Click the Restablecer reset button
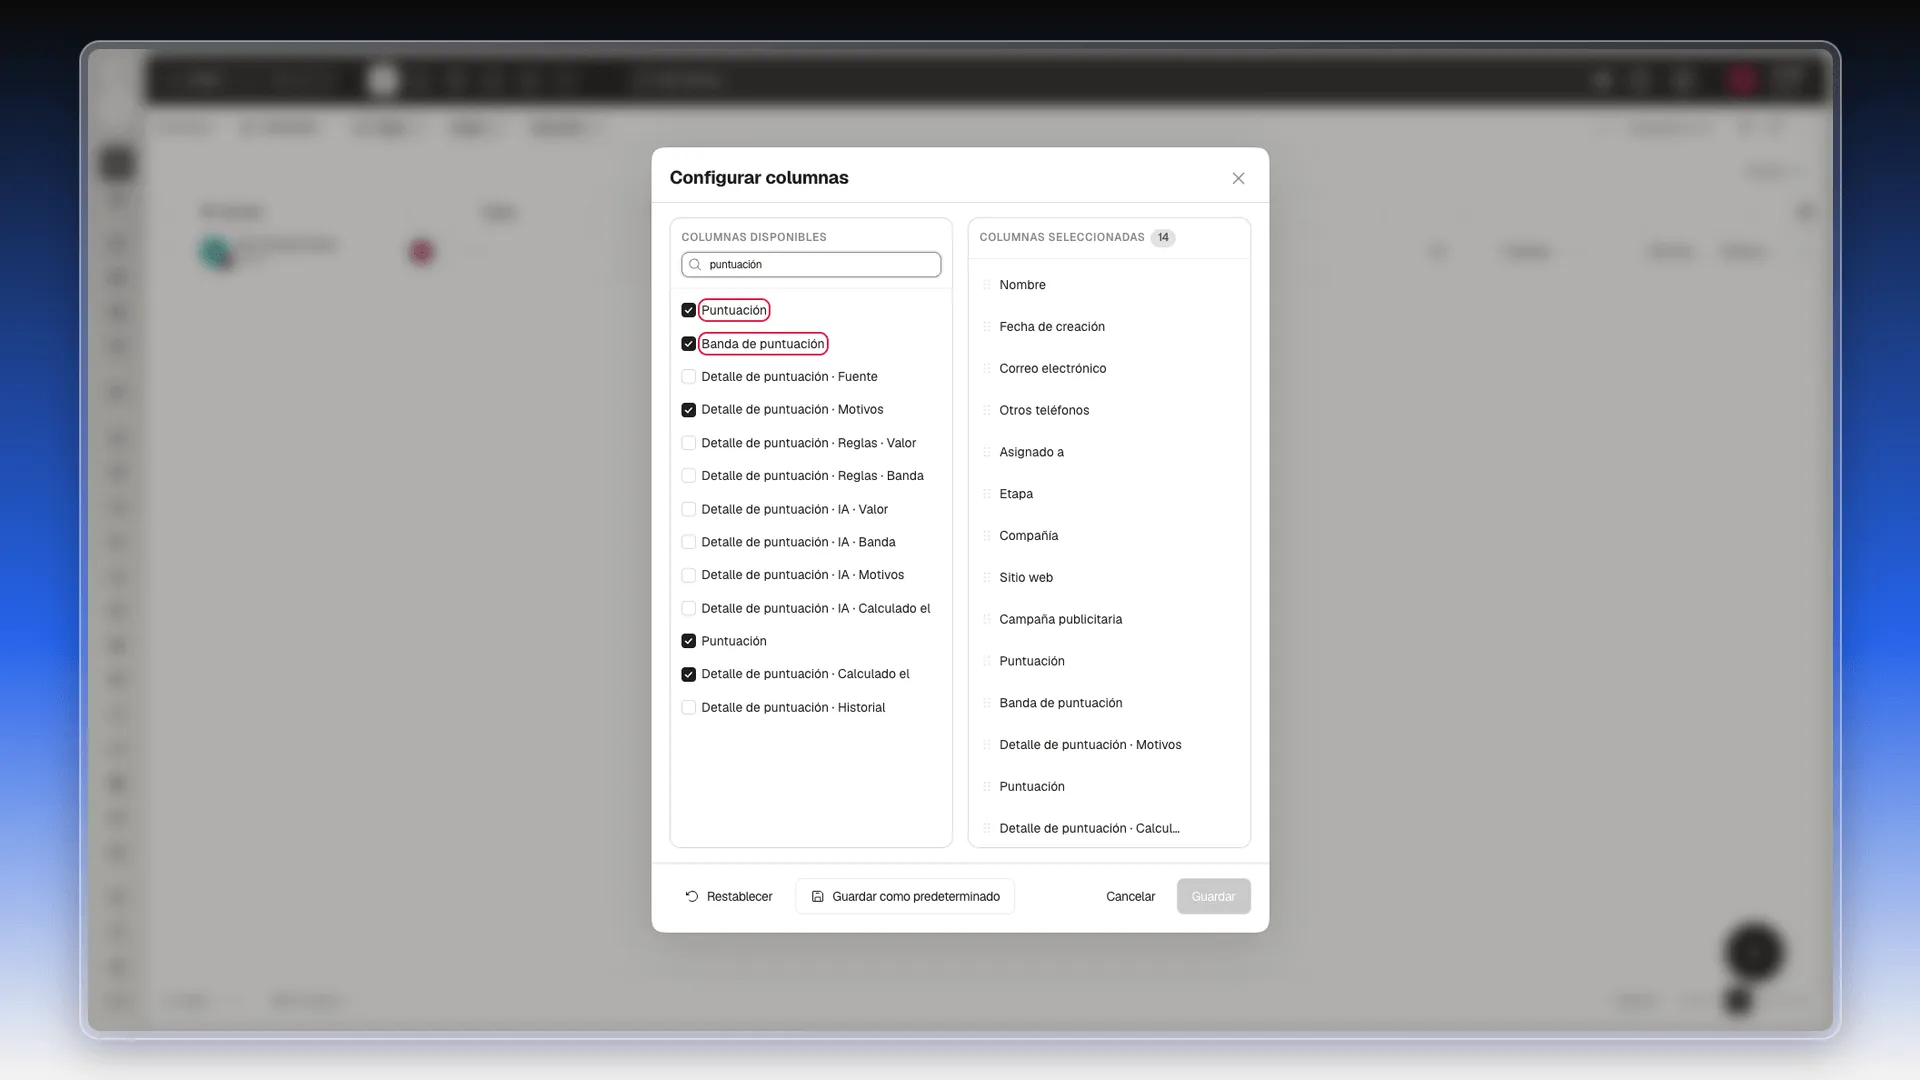1920x1080 pixels. pyautogui.click(x=729, y=897)
